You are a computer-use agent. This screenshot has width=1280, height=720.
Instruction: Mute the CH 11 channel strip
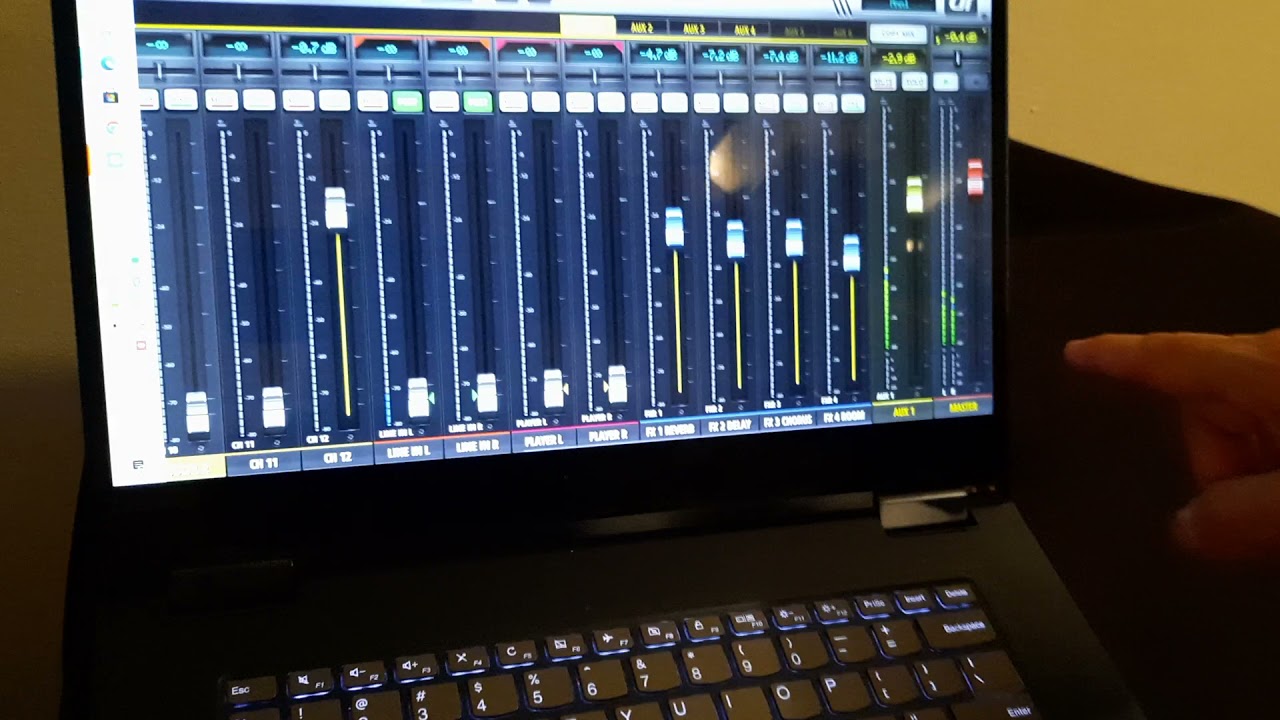(221, 100)
